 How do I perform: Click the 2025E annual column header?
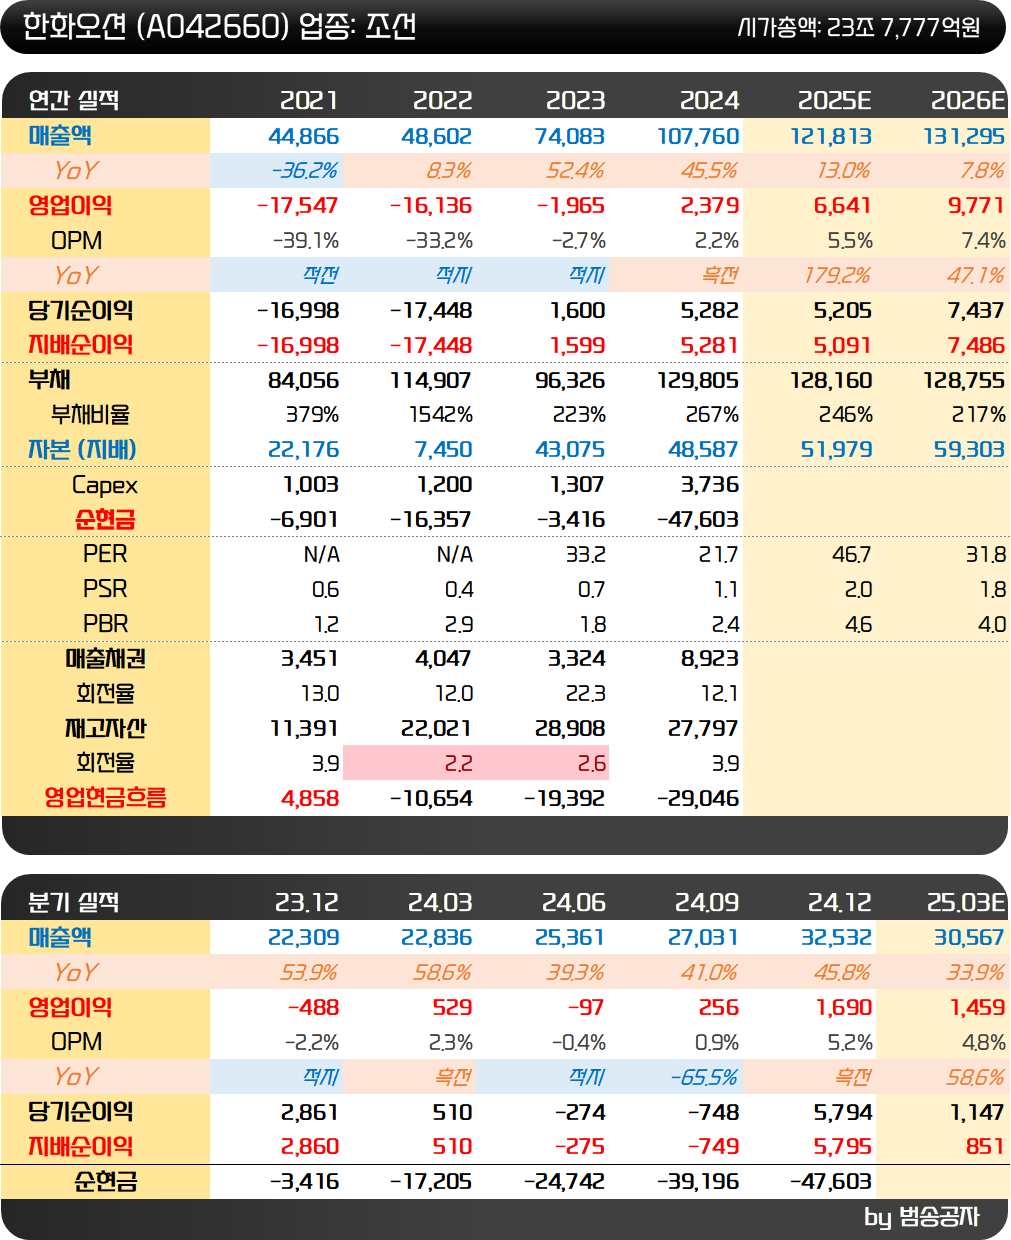(834, 100)
